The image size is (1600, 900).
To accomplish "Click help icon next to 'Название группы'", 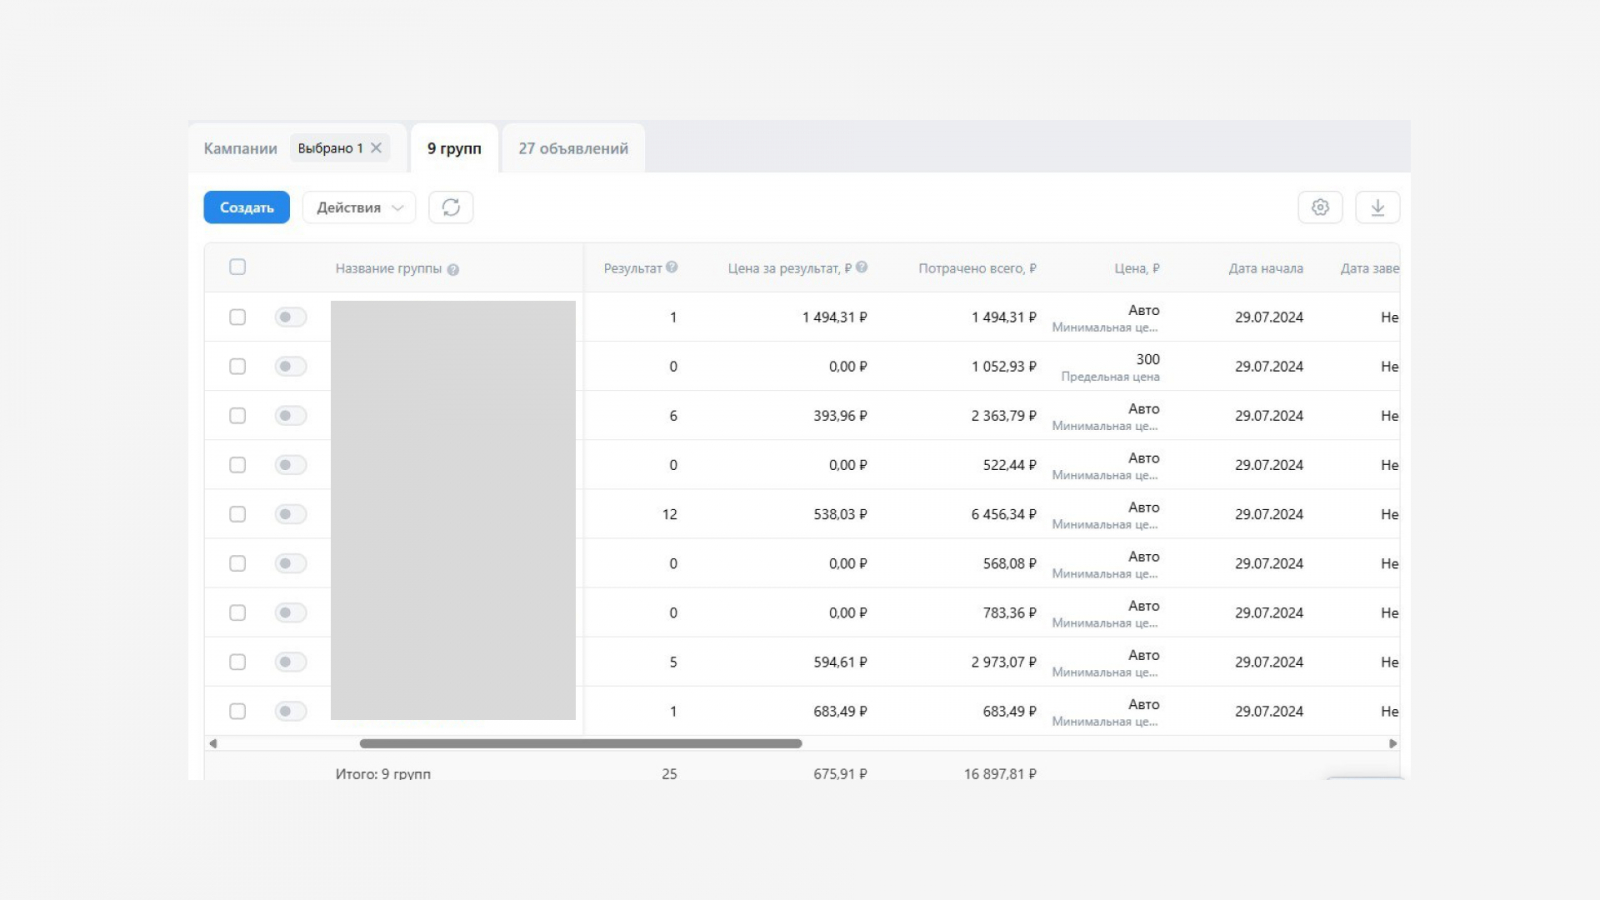I will [x=453, y=270].
